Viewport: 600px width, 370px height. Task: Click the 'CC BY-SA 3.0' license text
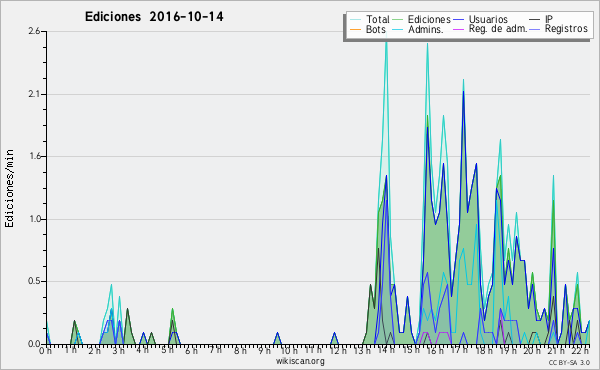569,362
